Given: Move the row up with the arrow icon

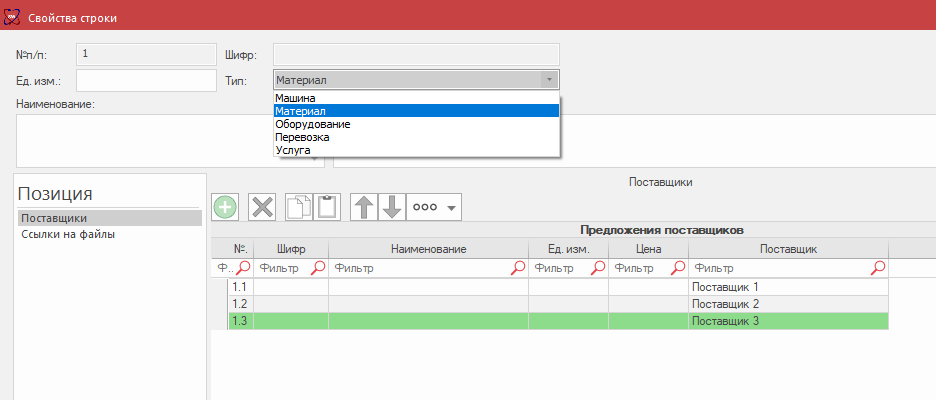Looking at the screenshot, I should coord(365,207).
